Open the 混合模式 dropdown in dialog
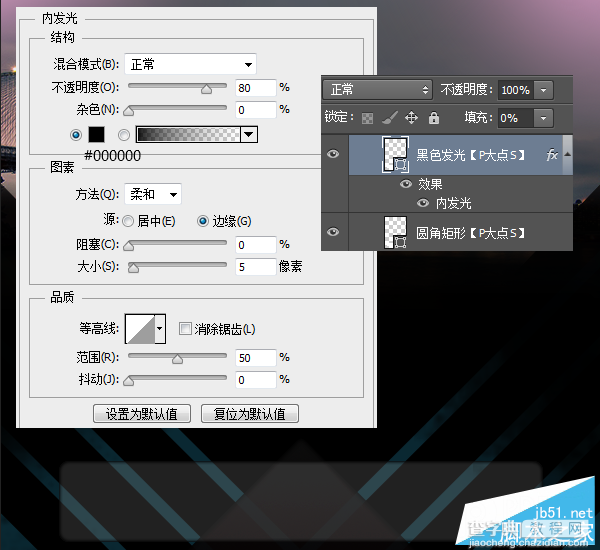 (191, 64)
